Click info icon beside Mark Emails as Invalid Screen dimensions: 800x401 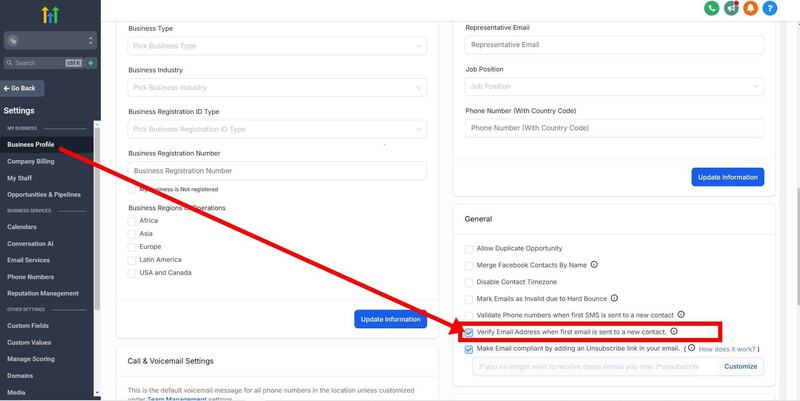pos(614,298)
